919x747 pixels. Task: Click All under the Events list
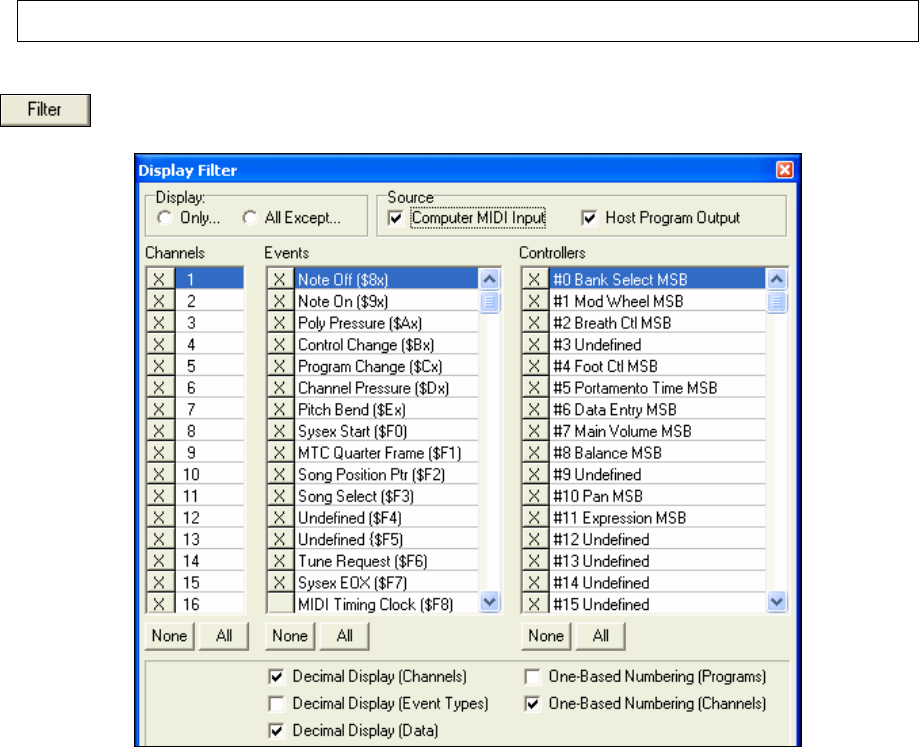point(345,636)
